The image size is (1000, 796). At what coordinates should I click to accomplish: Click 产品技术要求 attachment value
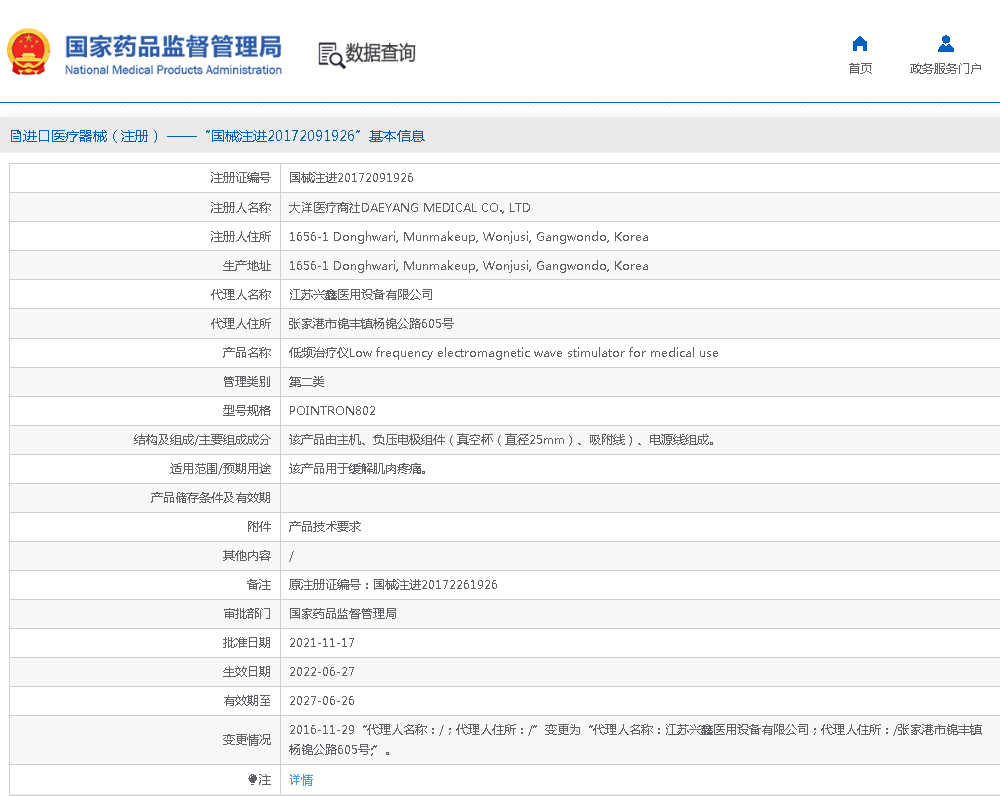click(x=325, y=526)
